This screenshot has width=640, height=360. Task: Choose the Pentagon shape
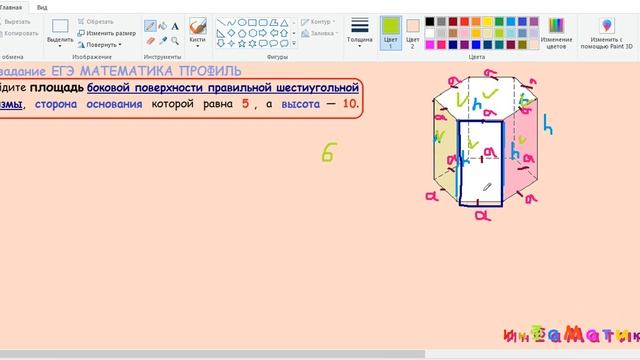242,33
